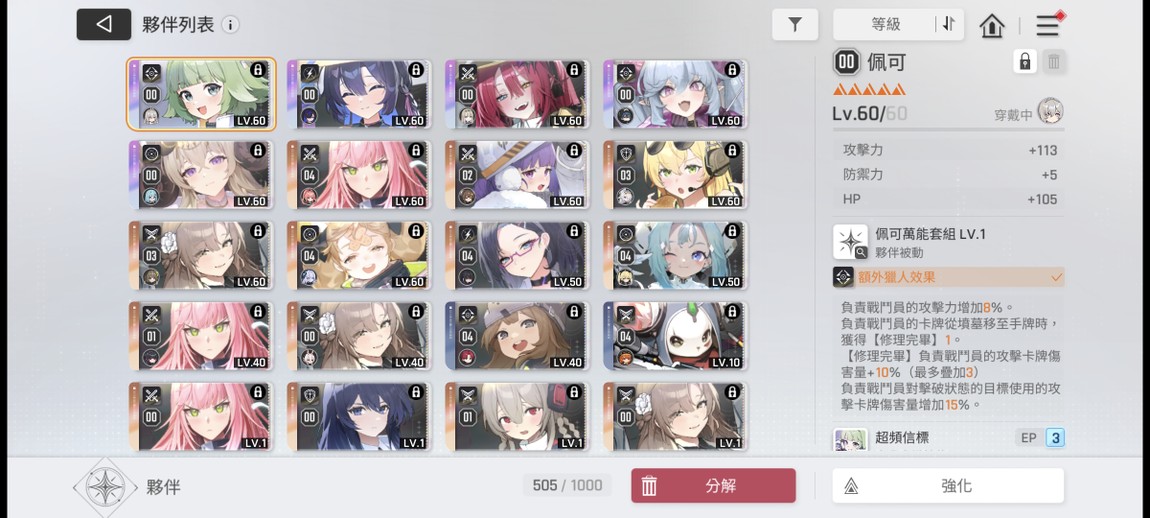Toggle ascending/descending sort order arrows
This screenshot has width=1150, height=518.
(948, 24)
